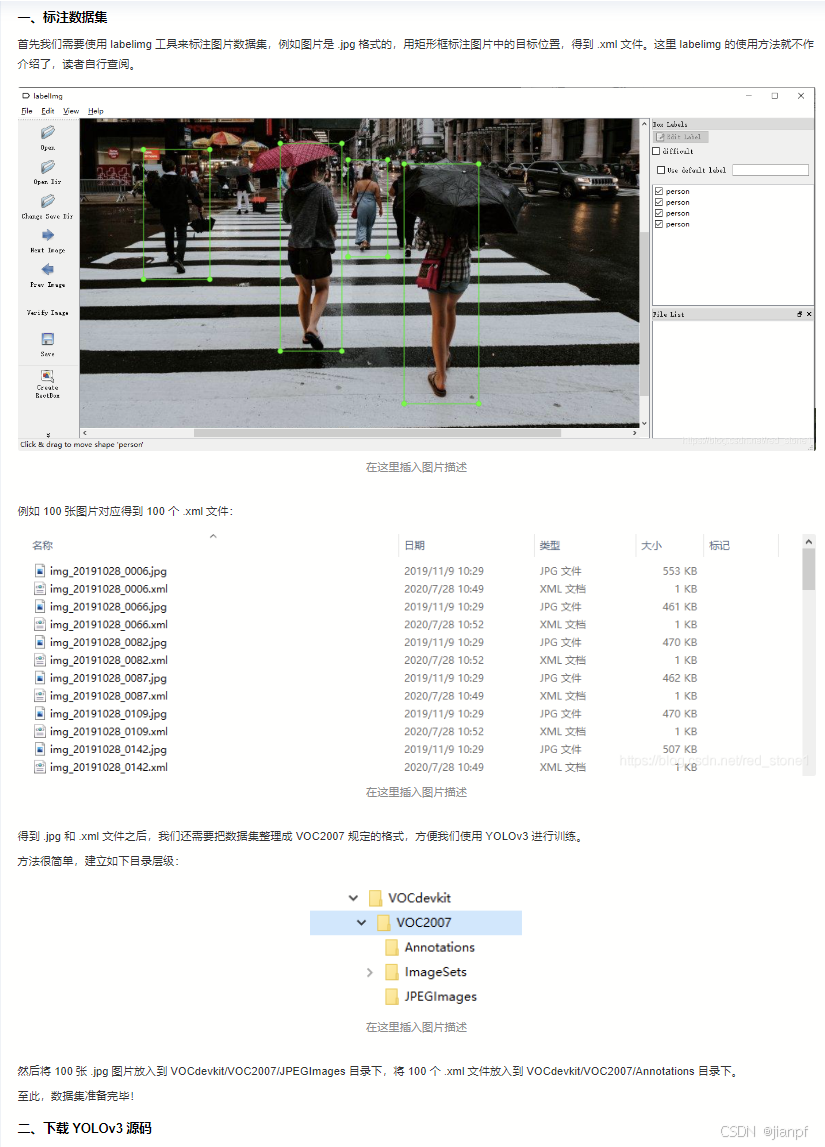The image size is (825, 1147).
Task: Click the sort arrow above 名称 column
Action: coord(213,536)
